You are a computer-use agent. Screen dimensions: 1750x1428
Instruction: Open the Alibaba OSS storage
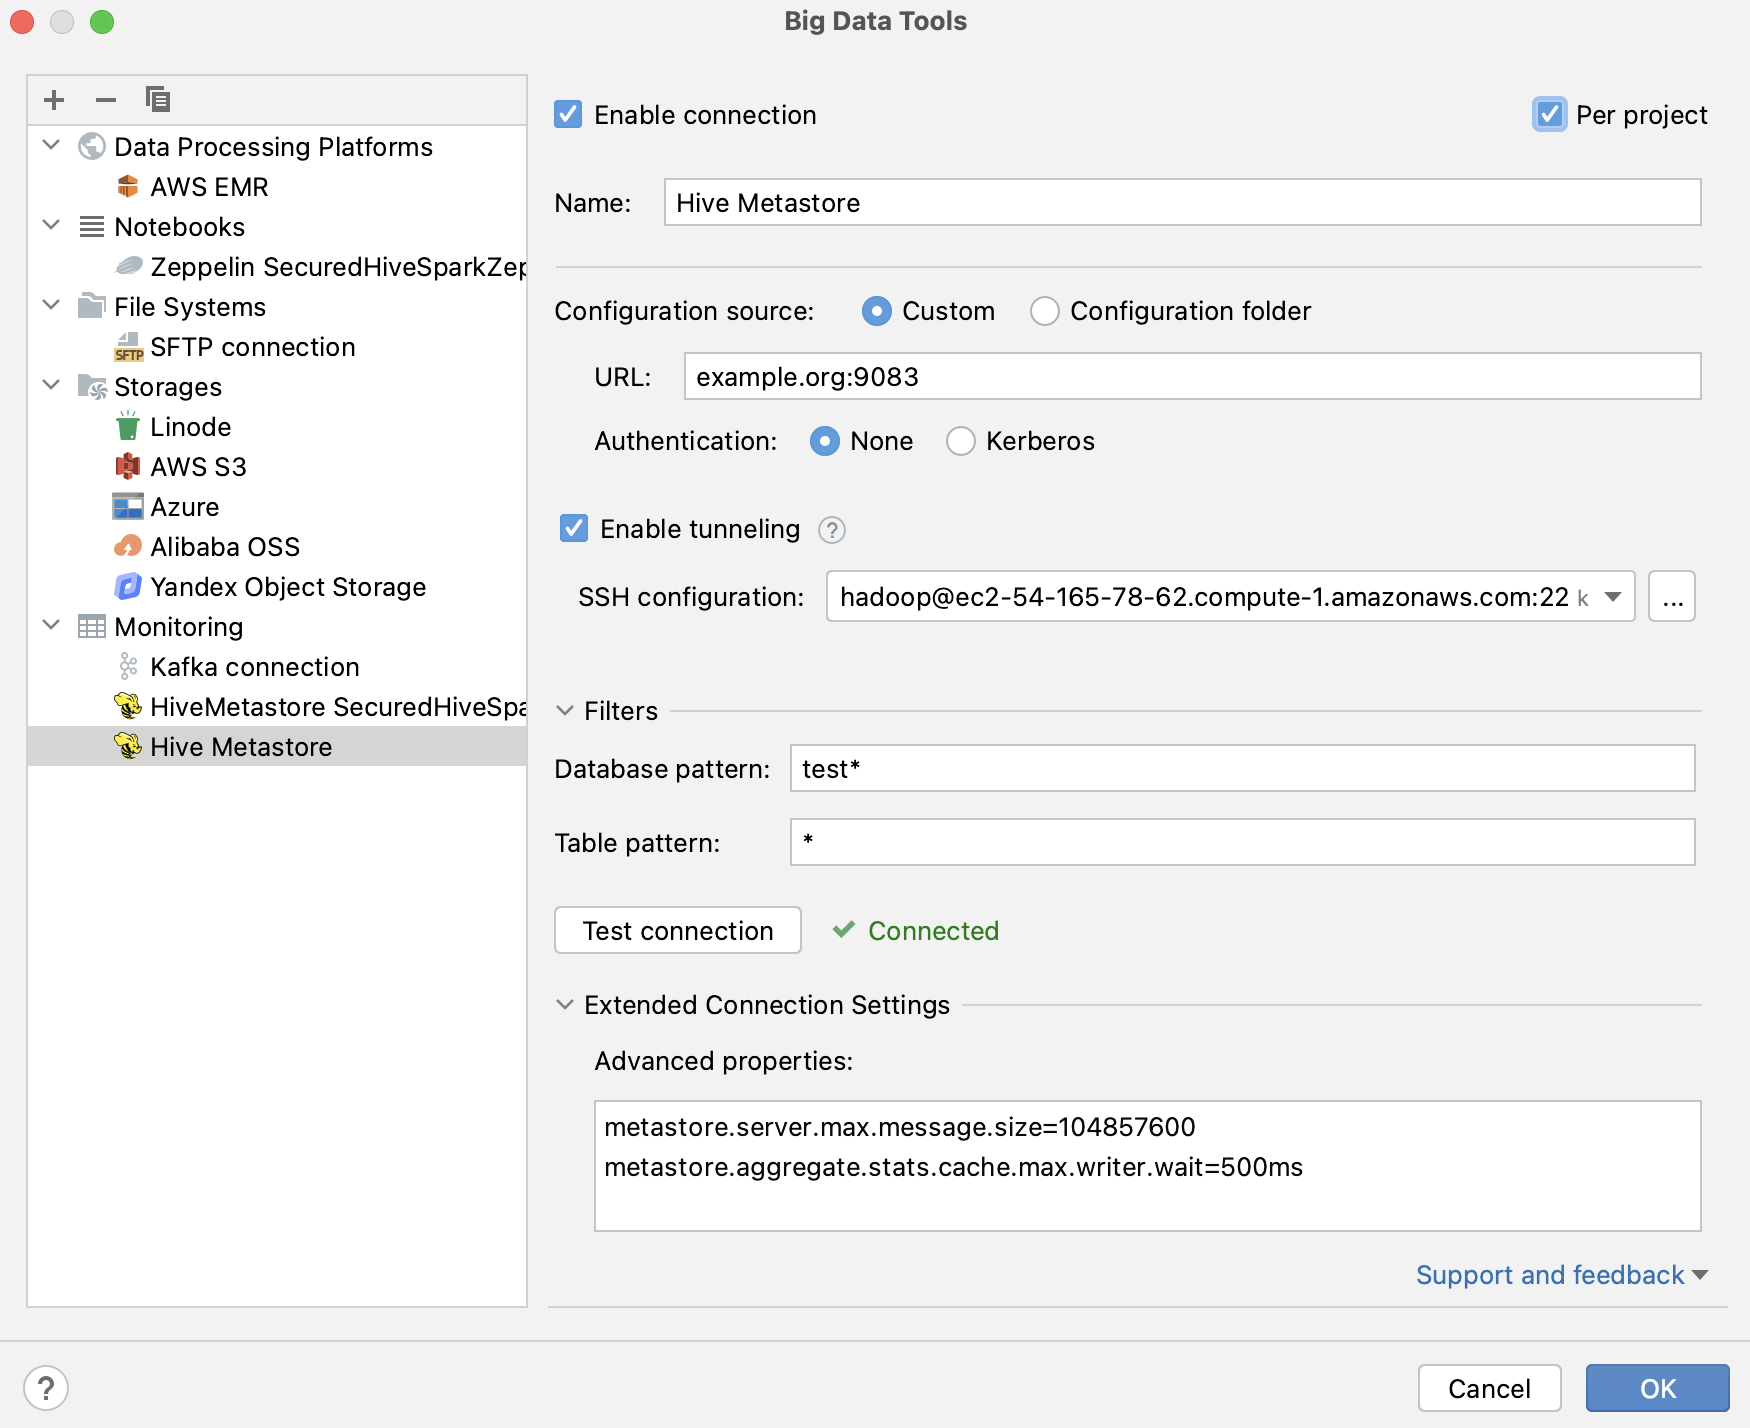[225, 546]
